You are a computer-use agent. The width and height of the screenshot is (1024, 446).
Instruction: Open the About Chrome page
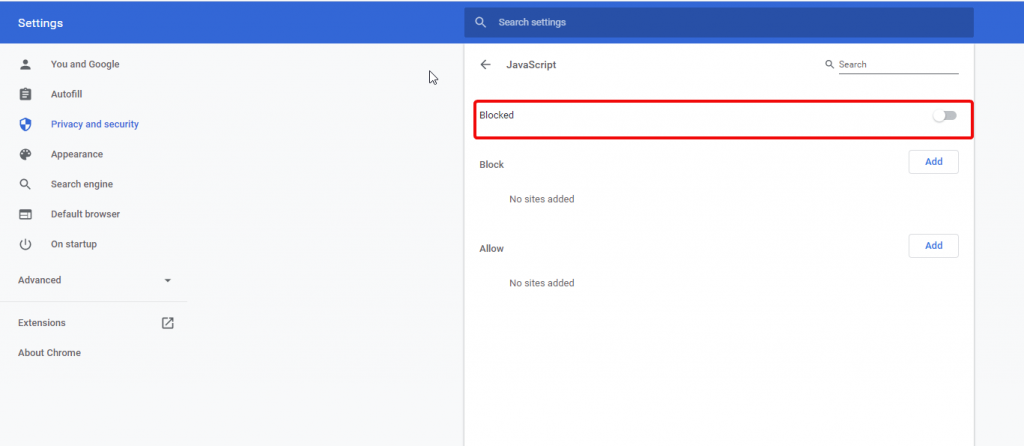50,353
